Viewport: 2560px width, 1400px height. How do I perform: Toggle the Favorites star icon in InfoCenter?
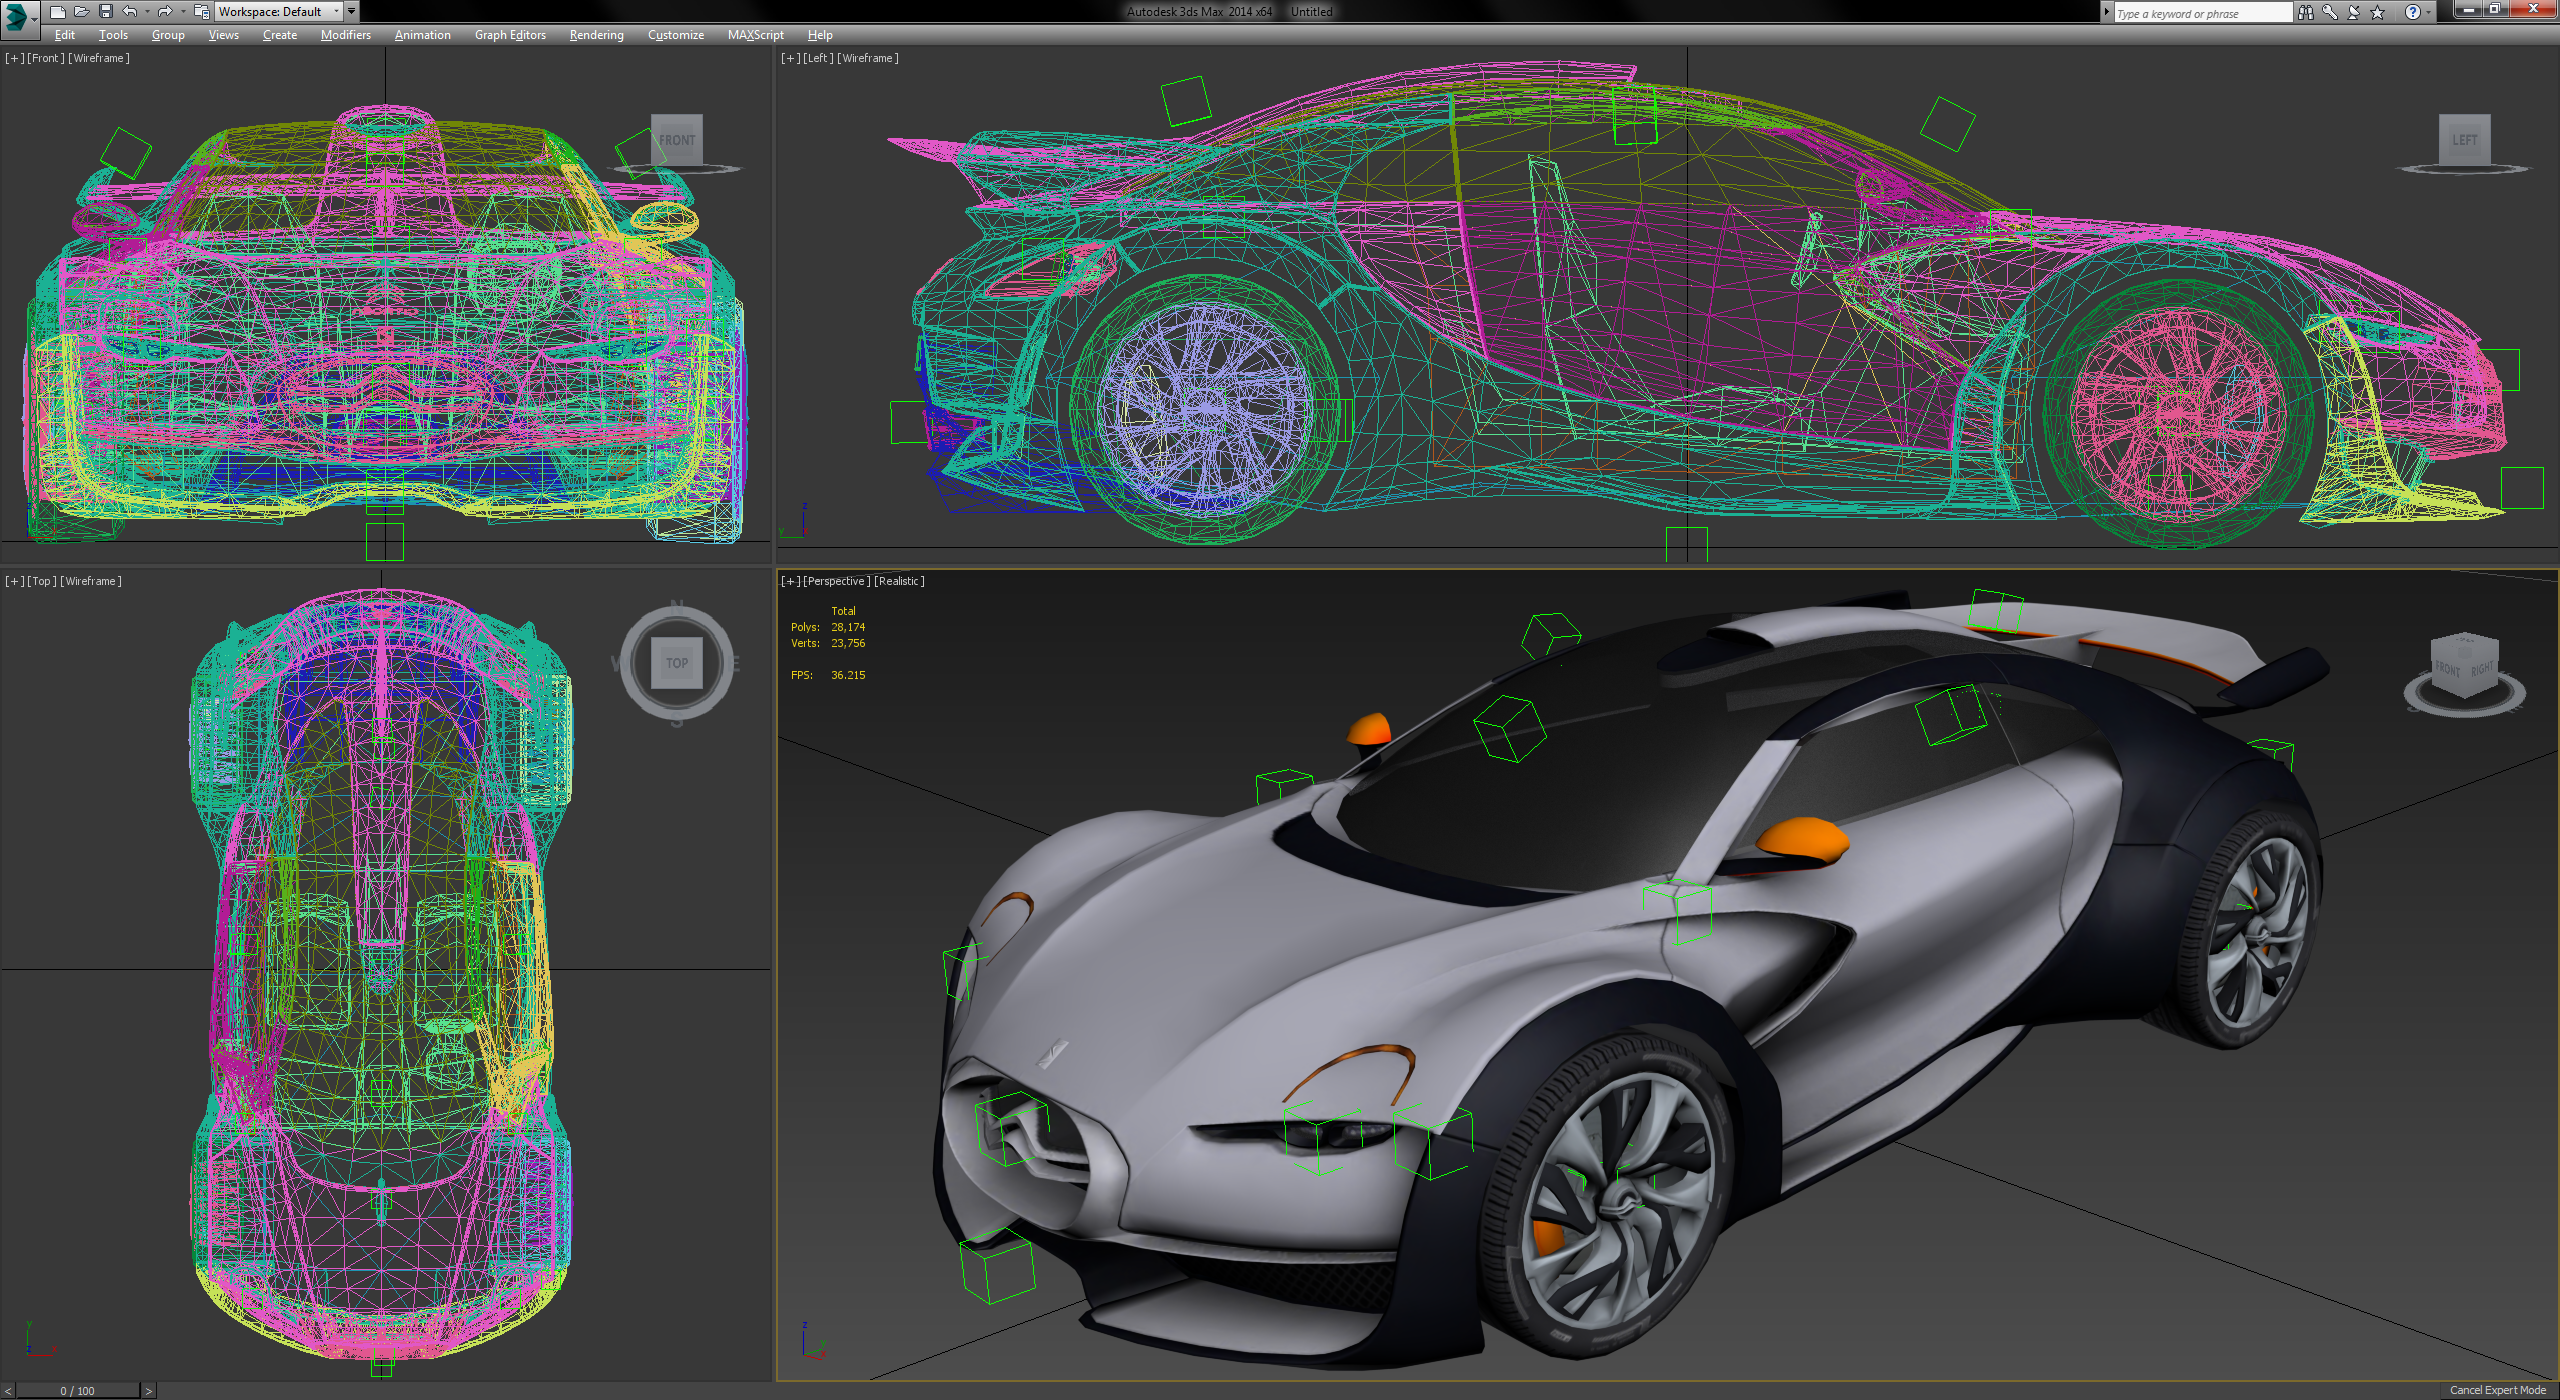(2378, 12)
